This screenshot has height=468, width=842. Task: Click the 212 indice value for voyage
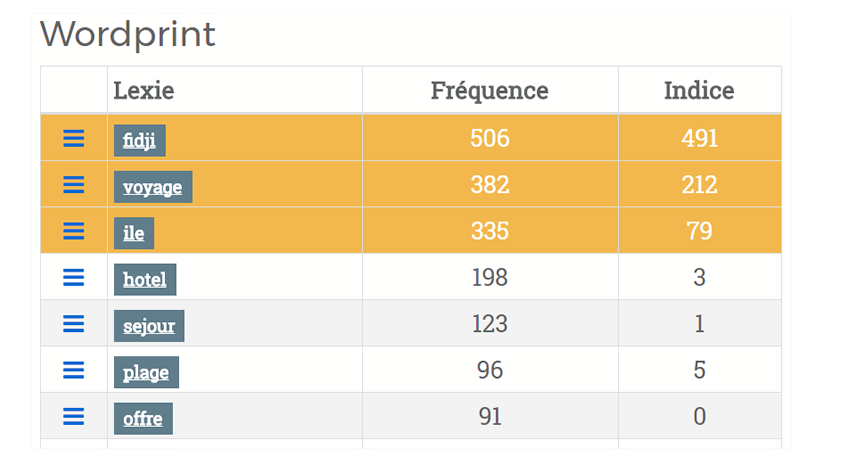point(699,185)
